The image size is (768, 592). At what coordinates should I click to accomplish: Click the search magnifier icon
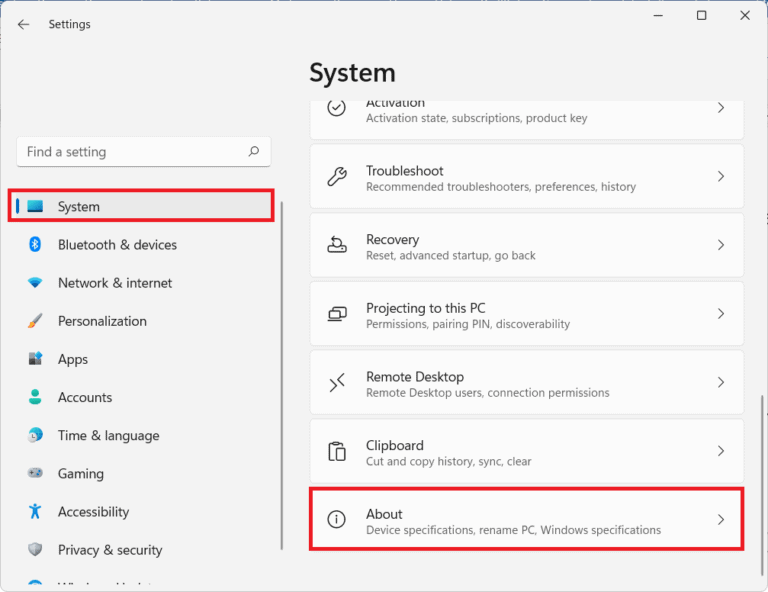pyautogui.click(x=254, y=151)
